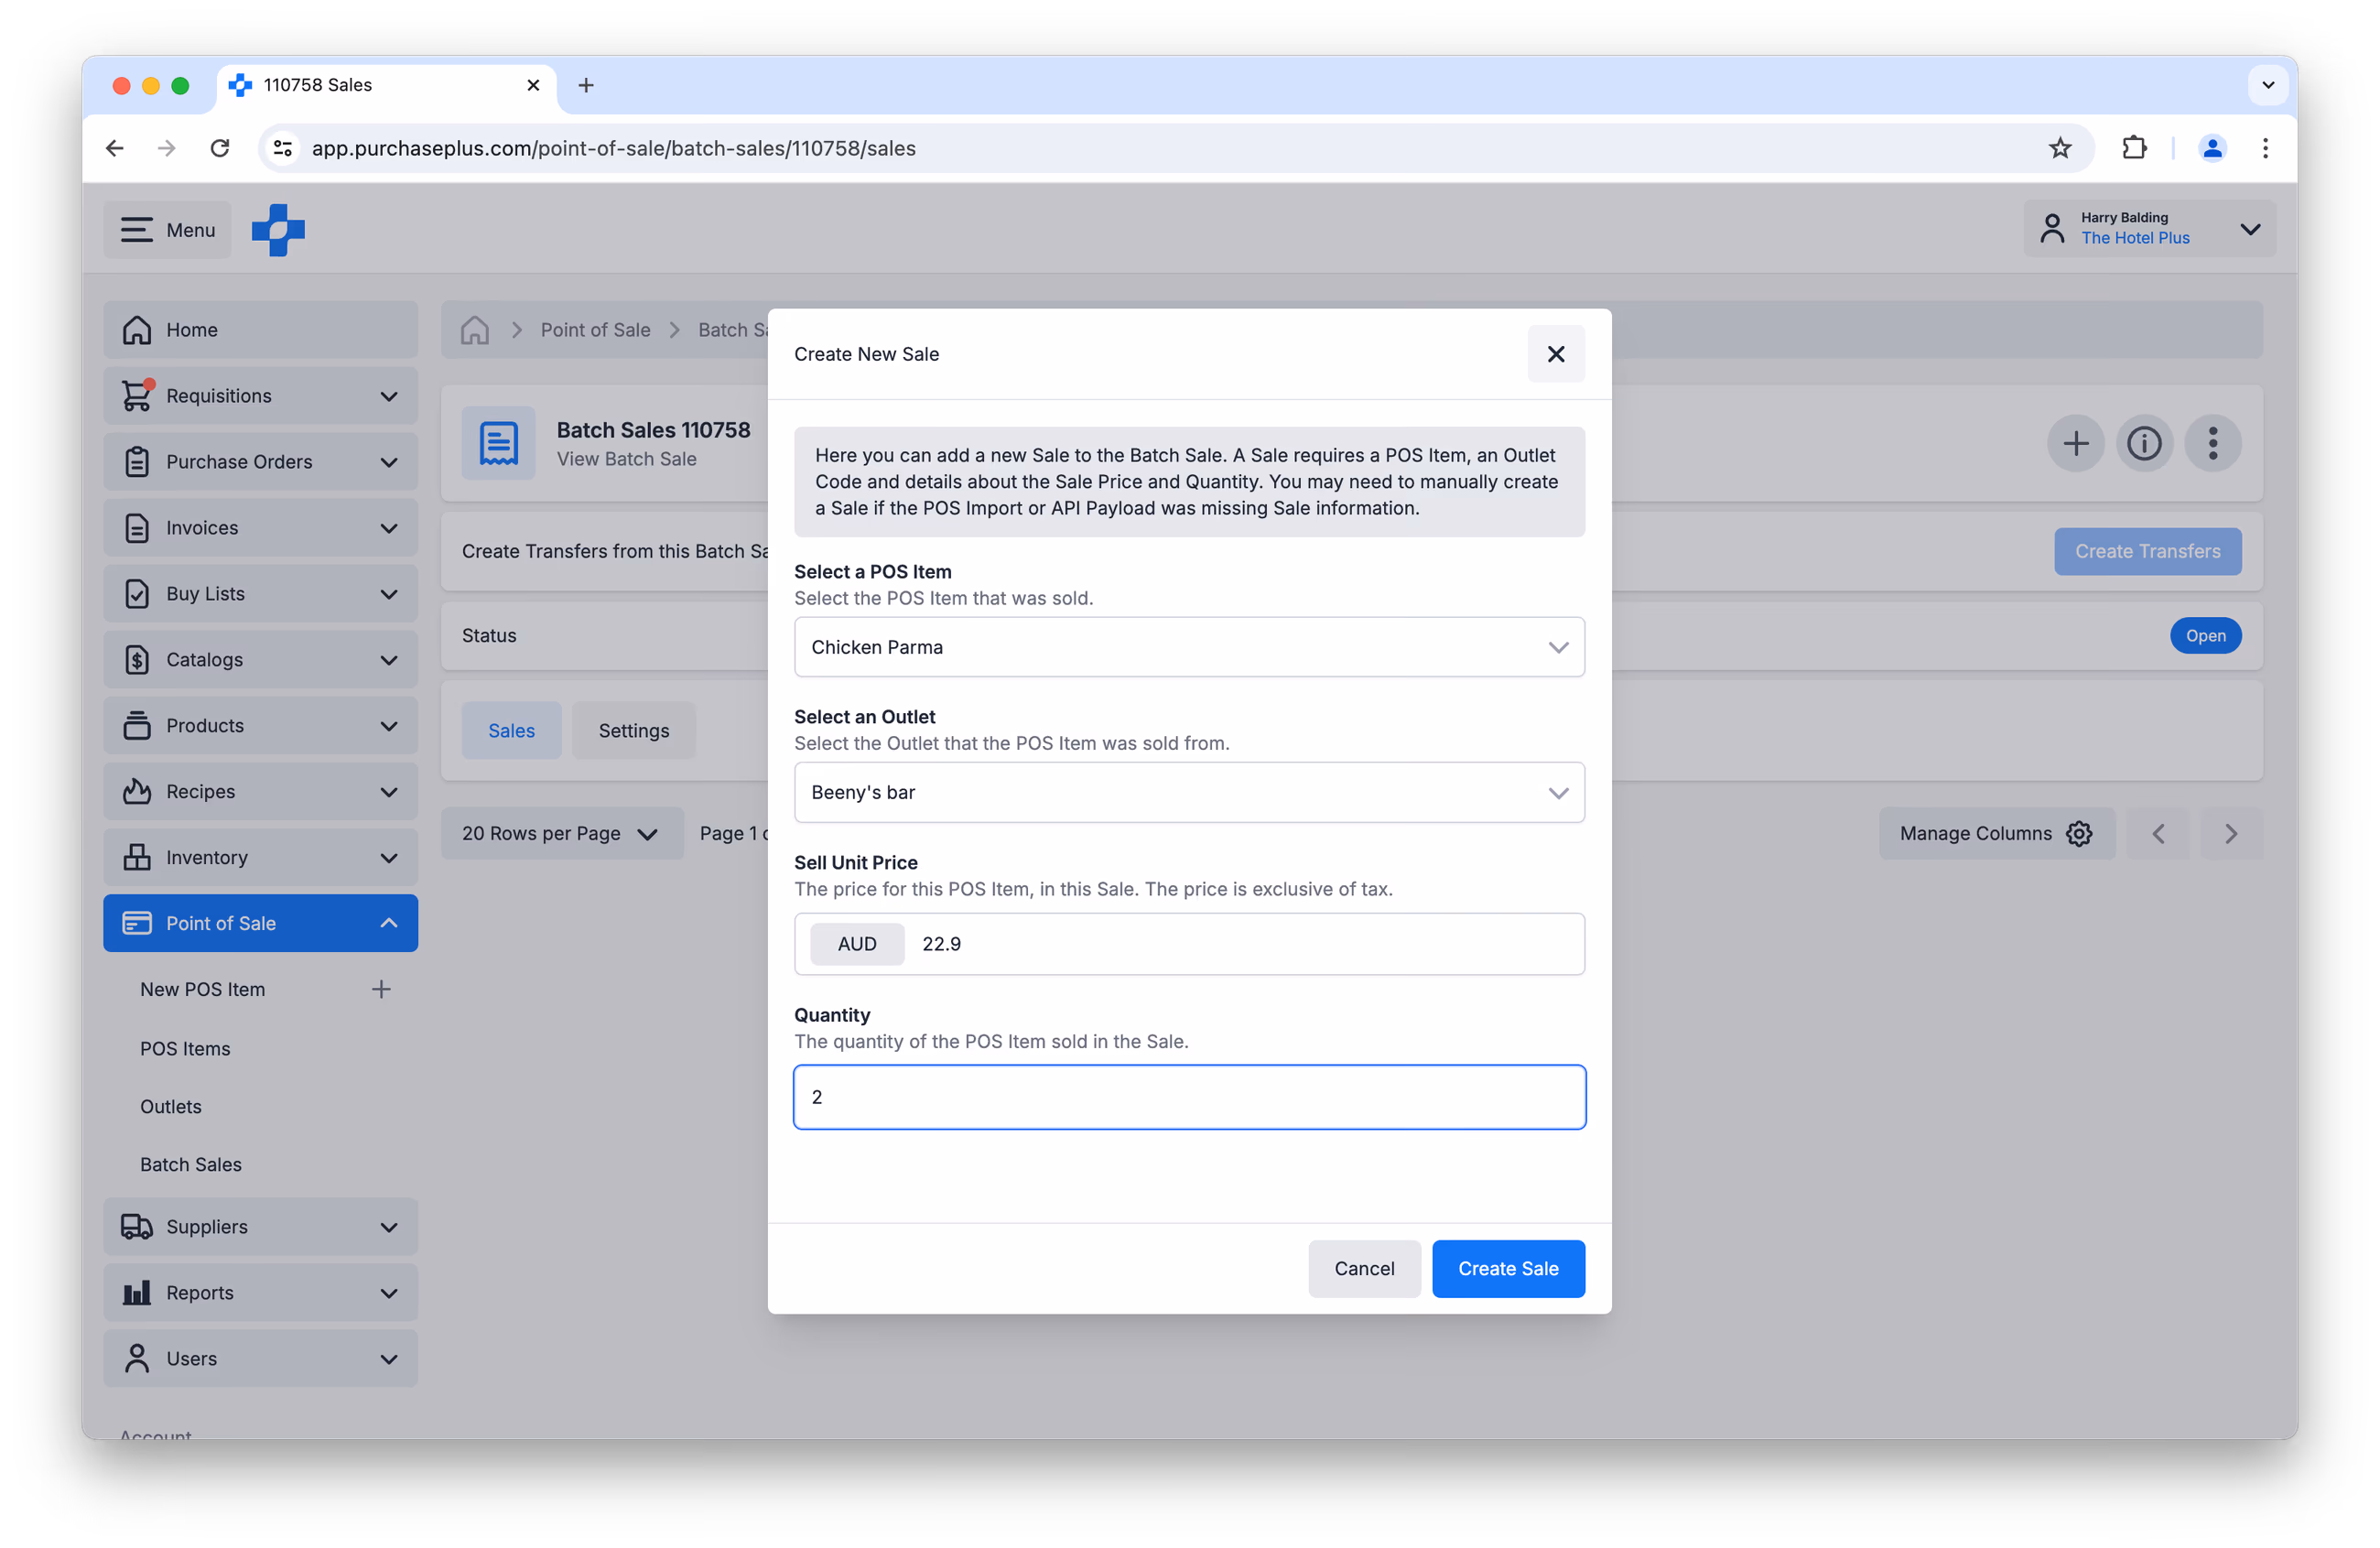The width and height of the screenshot is (2380, 1548).
Task: Click the Manage Columns gear button
Action: click(1996, 833)
